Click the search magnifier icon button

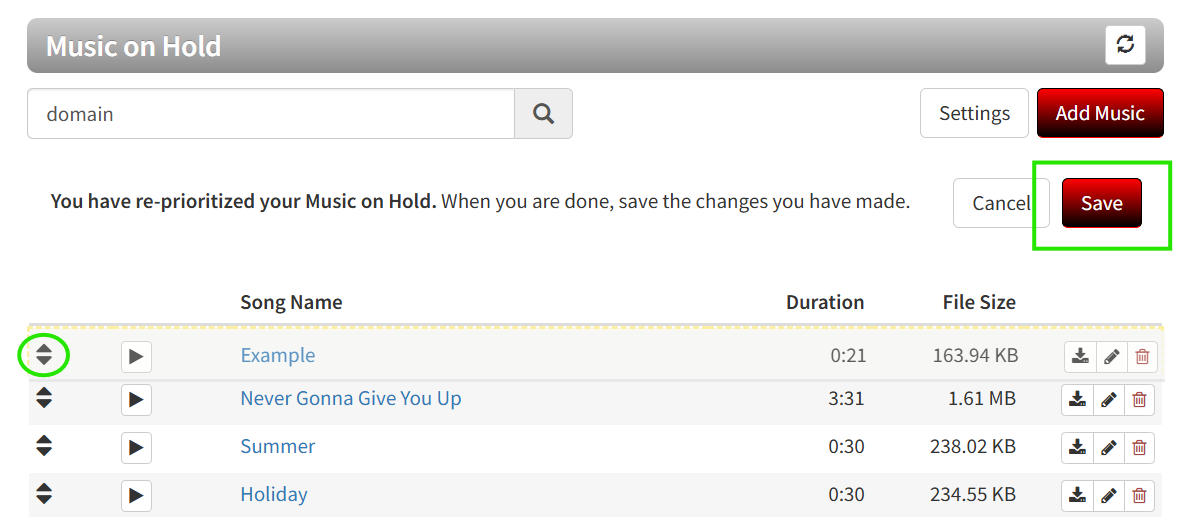543,113
